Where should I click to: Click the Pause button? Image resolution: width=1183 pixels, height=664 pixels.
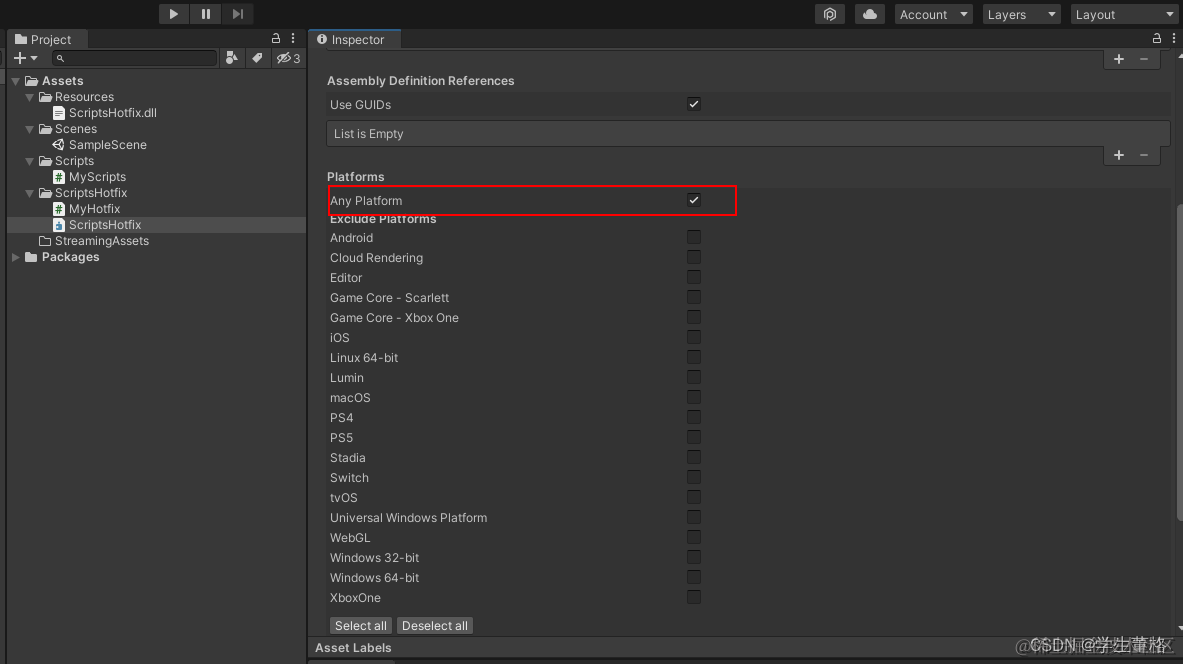coord(206,14)
